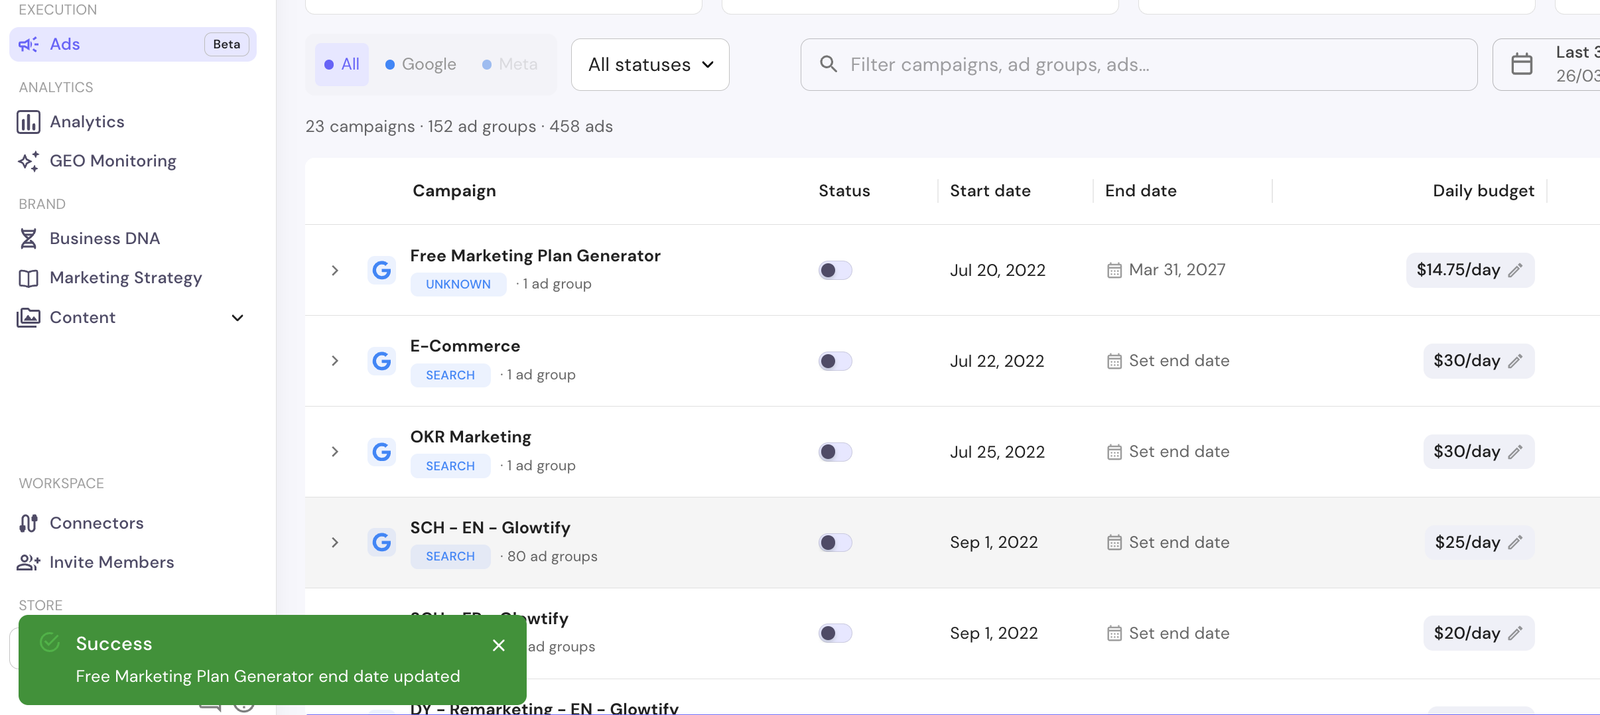Click SEARCH tag on E-Commerce campaign
1600x715 pixels.
[x=450, y=375]
